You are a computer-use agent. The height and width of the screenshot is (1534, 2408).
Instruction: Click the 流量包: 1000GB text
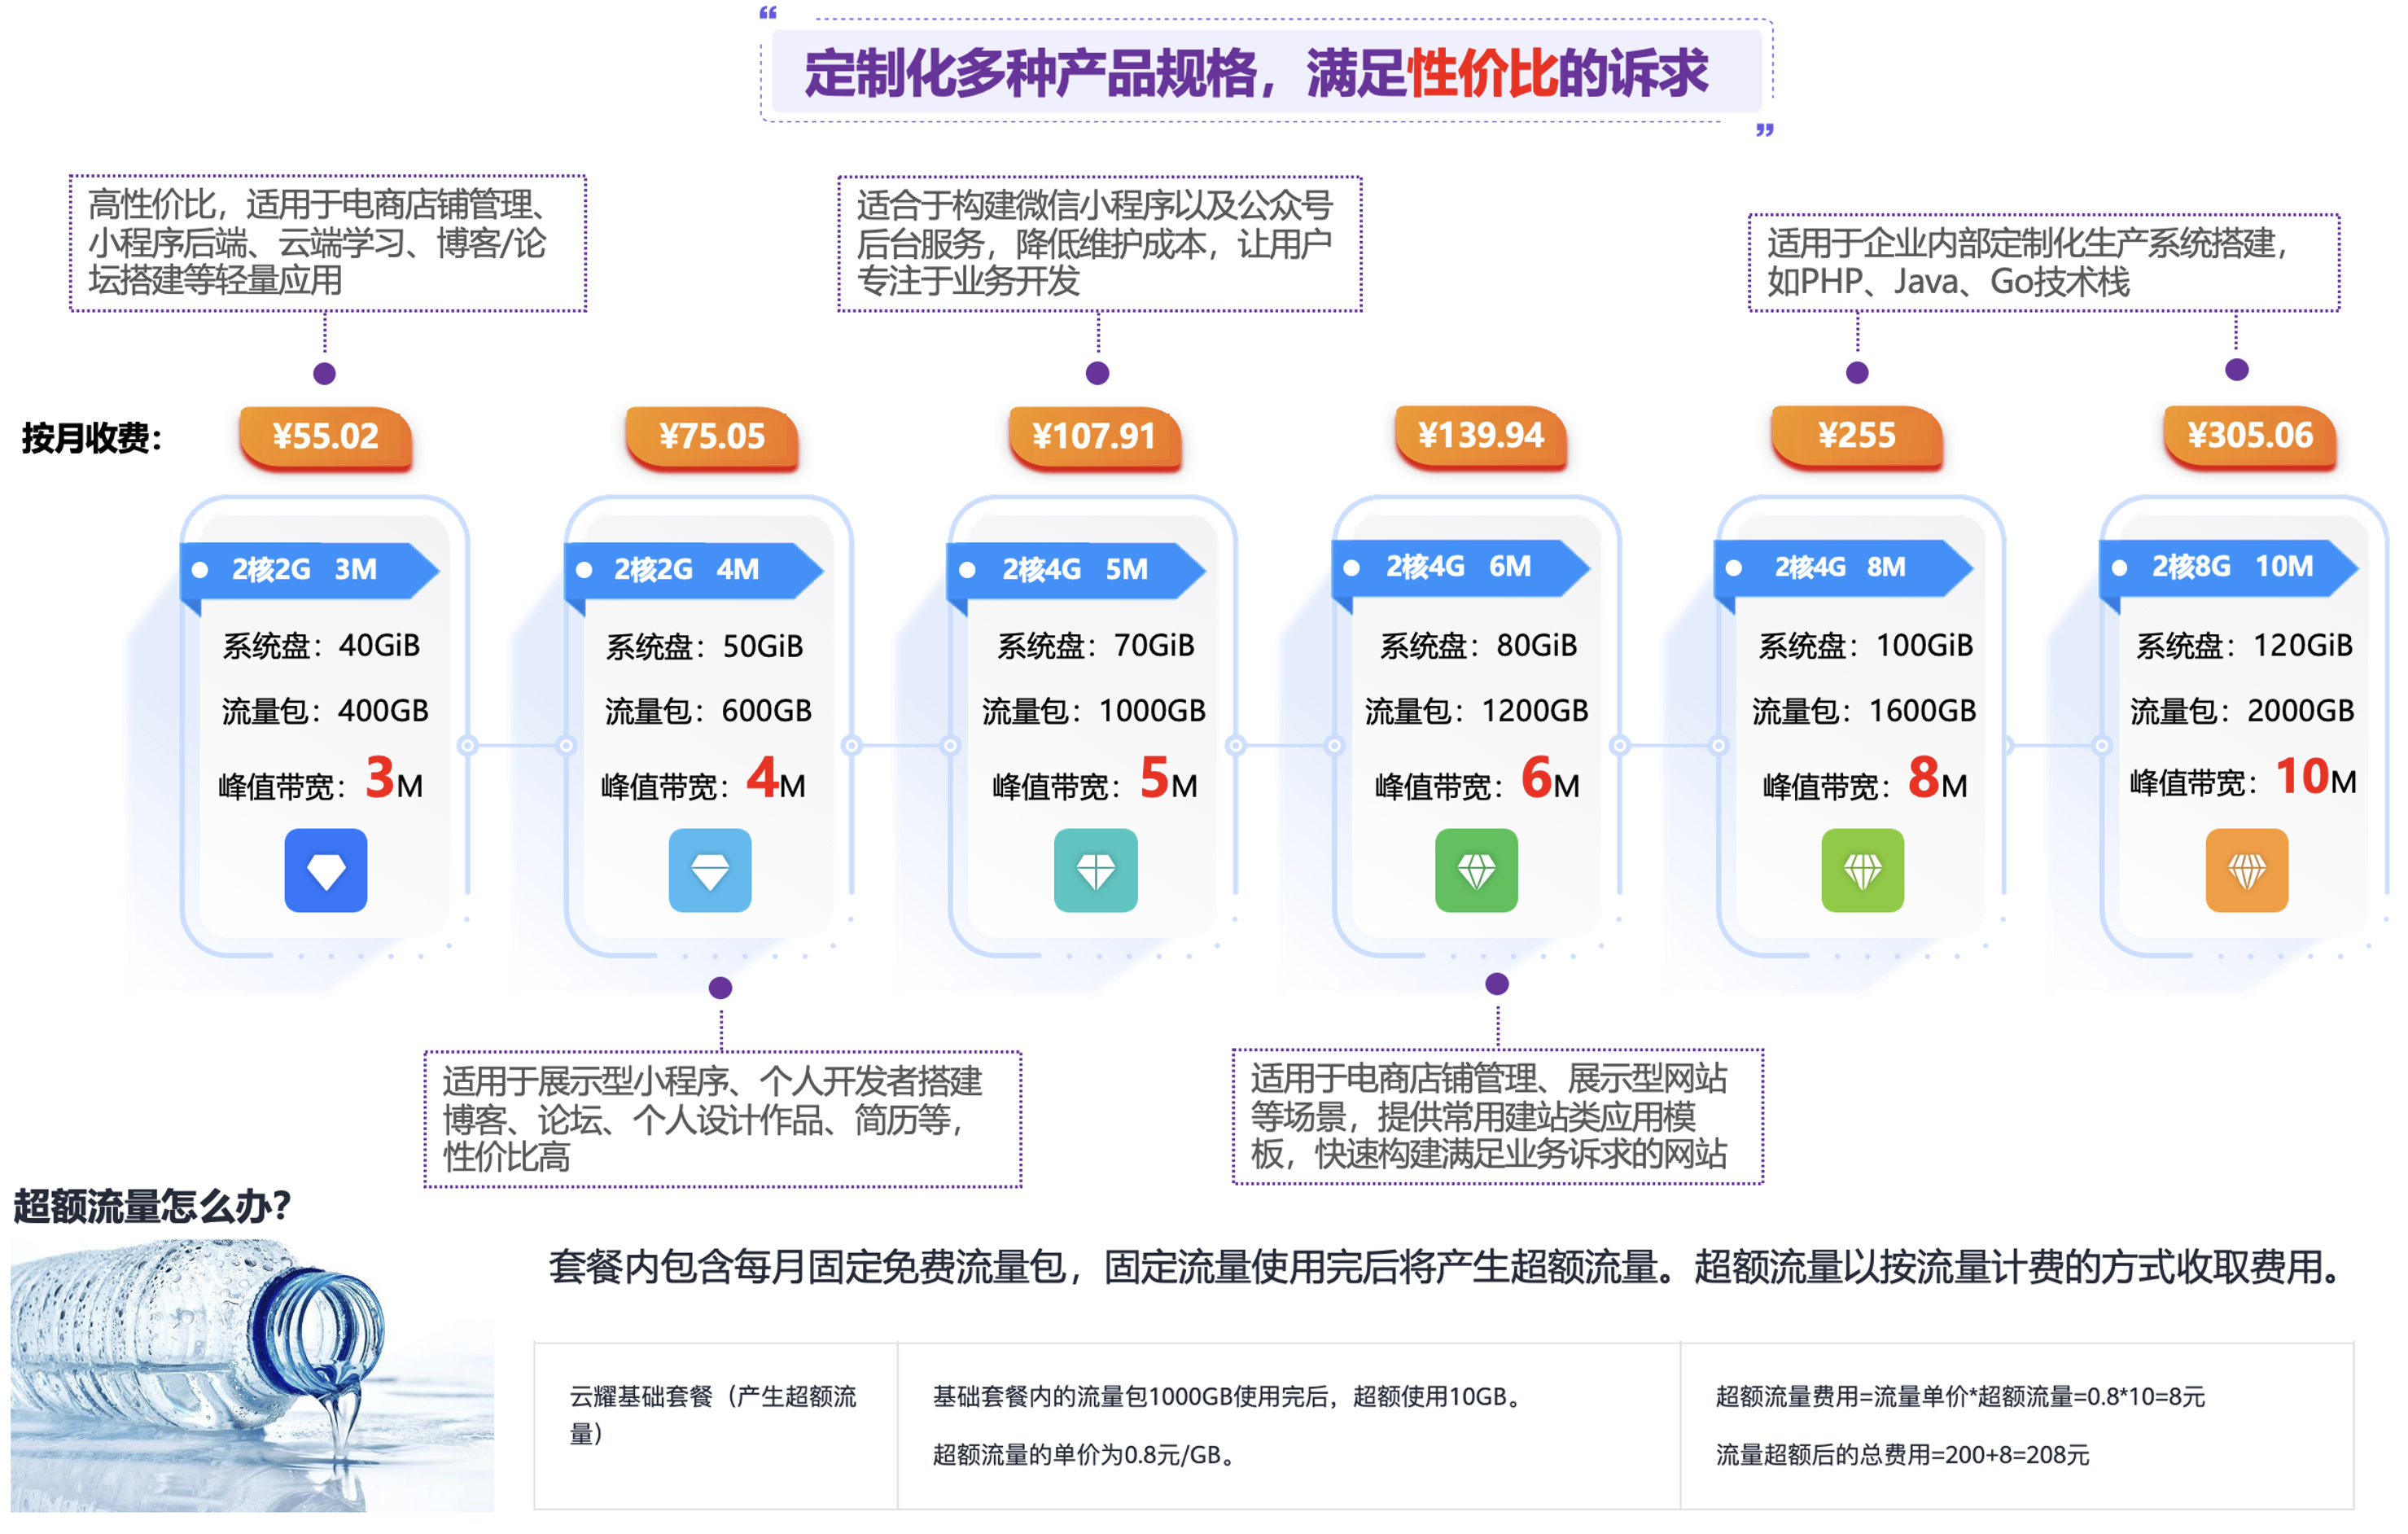point(1093,711)
